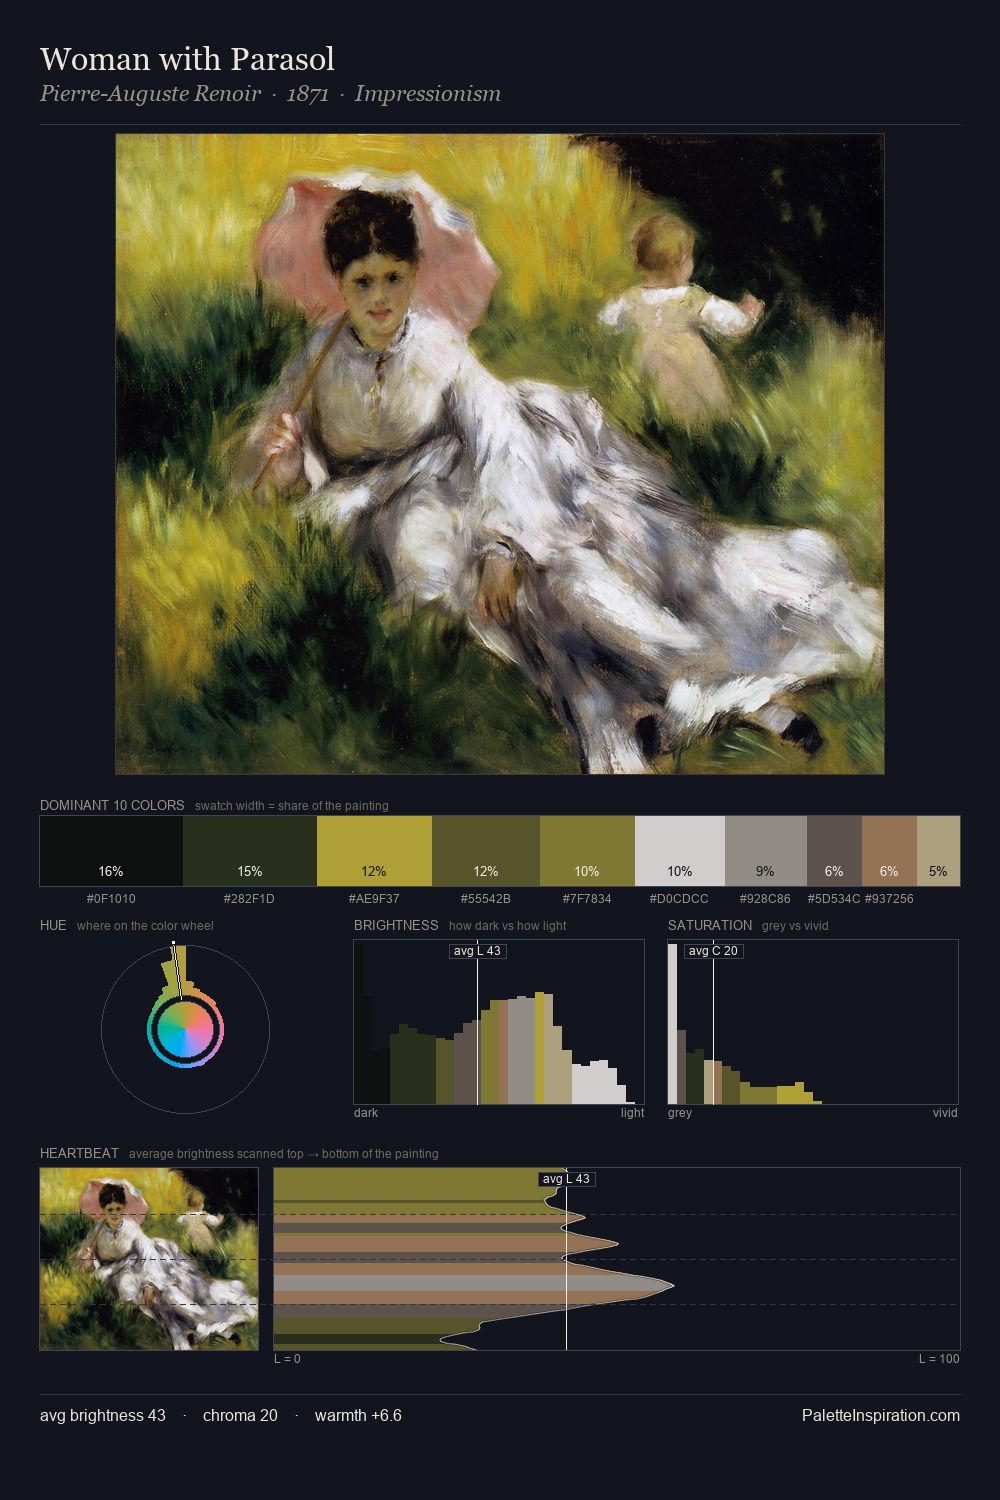This screenshot has height=1500, width=1000.
Task: Click the warmth +6.6 footer stat
Action: 358,1415
